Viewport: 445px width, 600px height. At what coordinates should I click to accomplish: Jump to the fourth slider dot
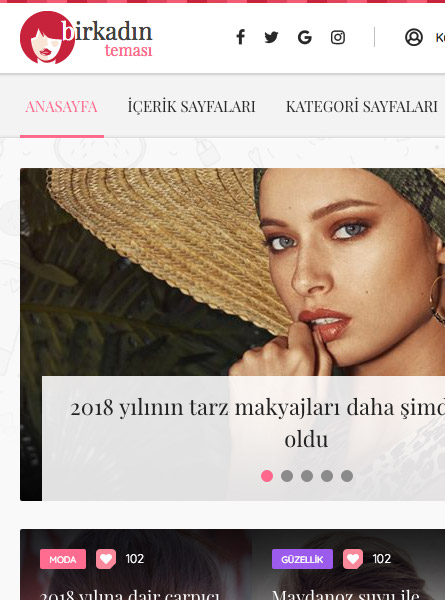coord(327,476)
